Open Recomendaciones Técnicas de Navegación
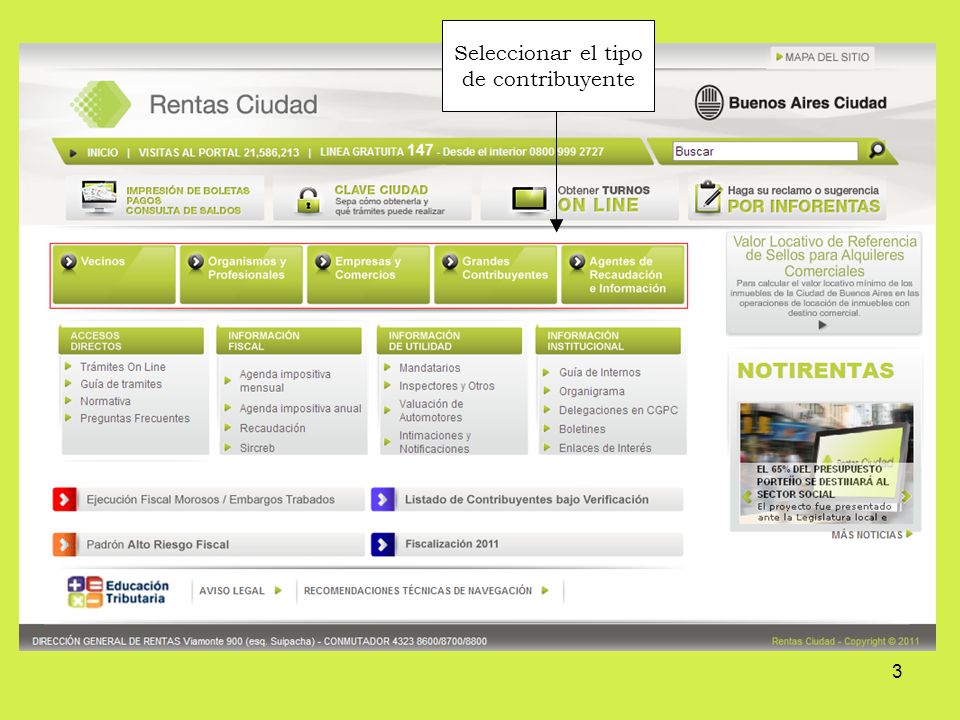 (418, 591)
